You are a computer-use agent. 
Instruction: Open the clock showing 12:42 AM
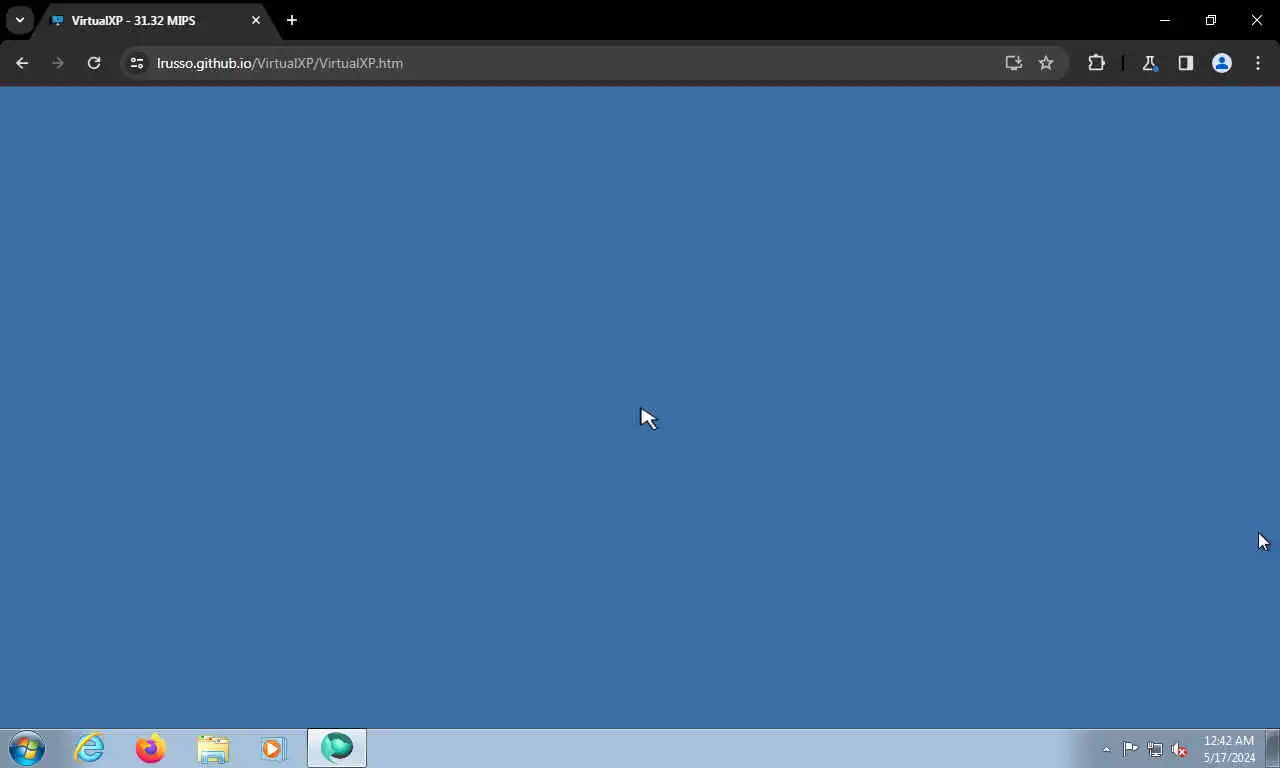click(x=1229, y=749)
